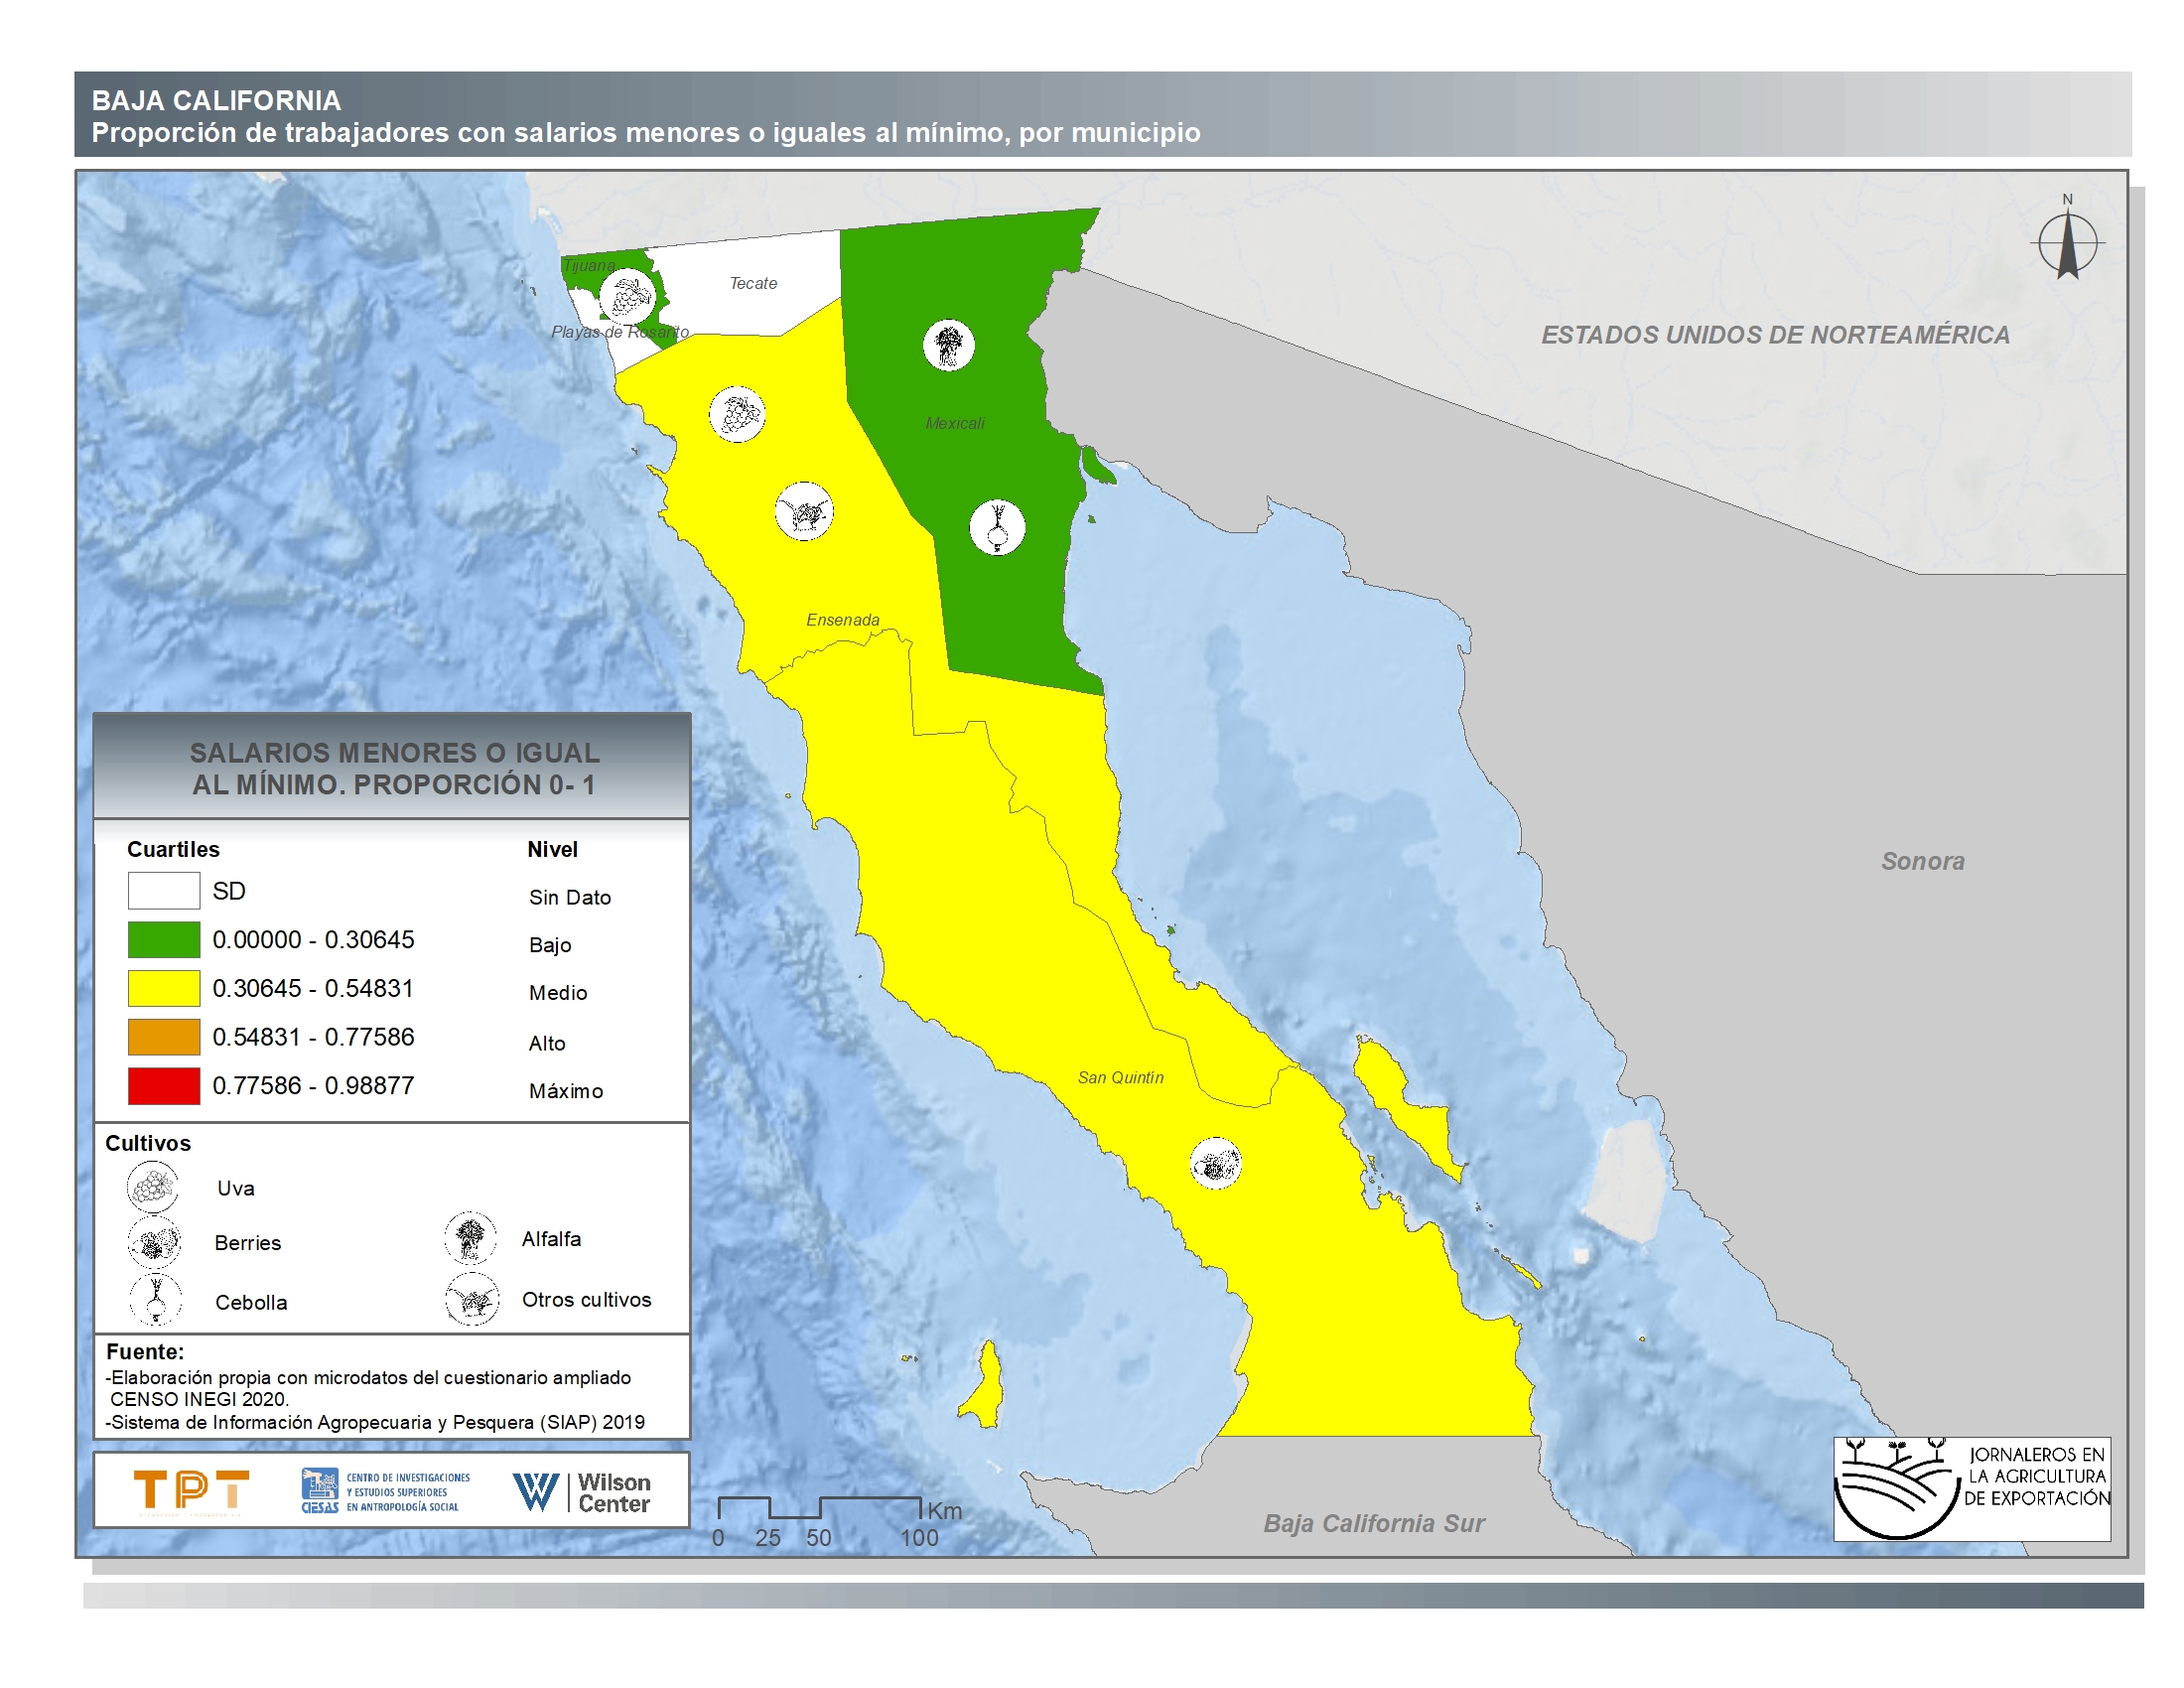Click the onion icon in Mexicali
Screen dimensions: 2184x1688
997,527
